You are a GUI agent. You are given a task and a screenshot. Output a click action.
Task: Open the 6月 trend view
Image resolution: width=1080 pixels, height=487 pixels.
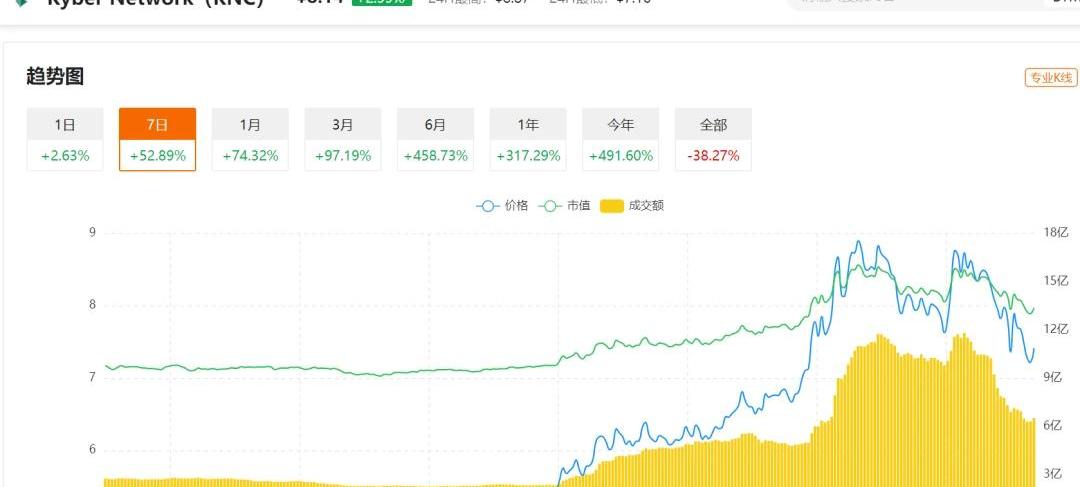coord(435,139)
